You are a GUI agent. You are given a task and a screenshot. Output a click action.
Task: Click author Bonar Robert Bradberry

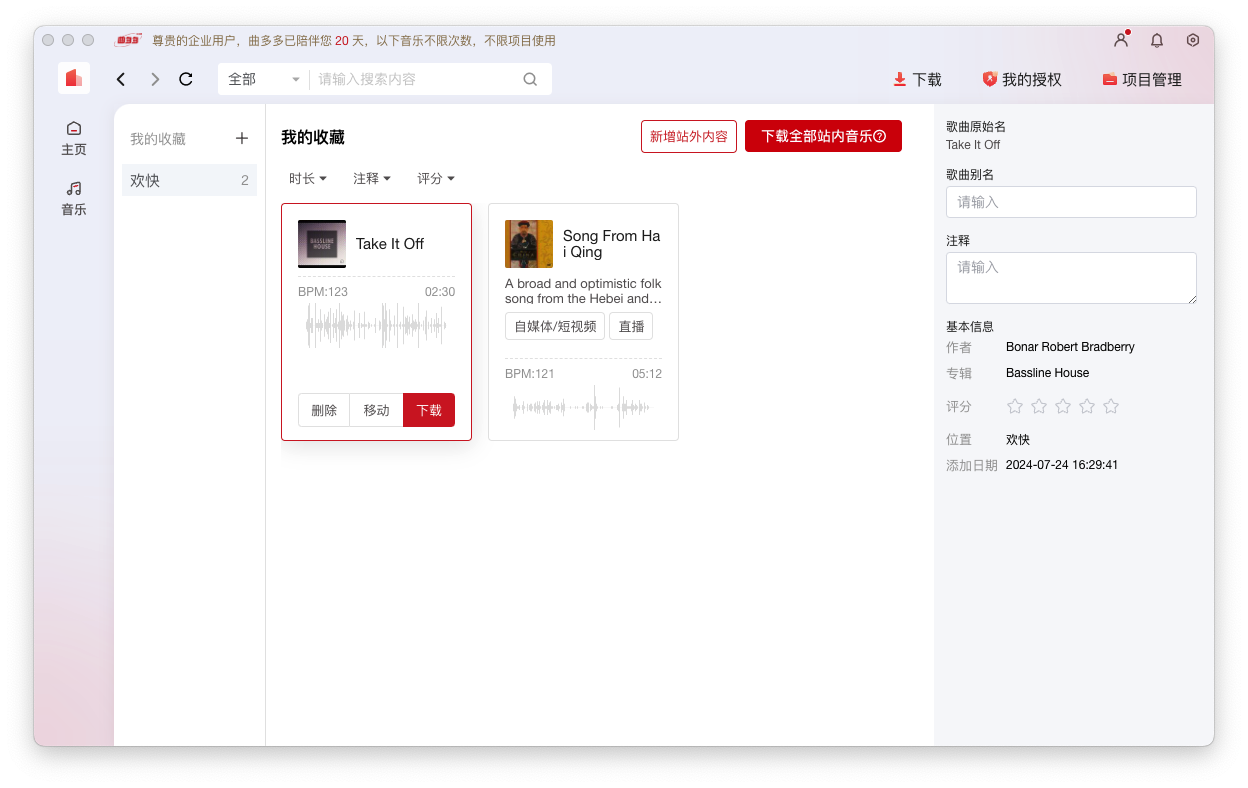1070,347
